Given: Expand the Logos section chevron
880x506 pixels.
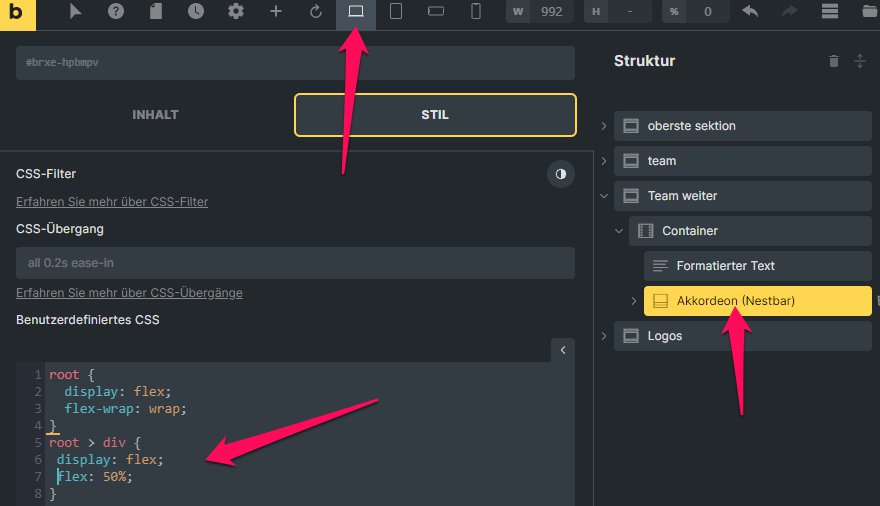Looking at the screenshot, I should (x=604, y=336).
